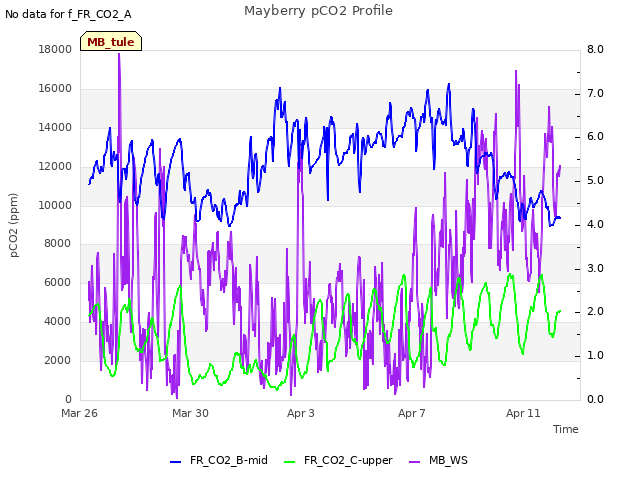Click the 12000 left axis value
Screen dimensions: 640x480
pos(55,166)
